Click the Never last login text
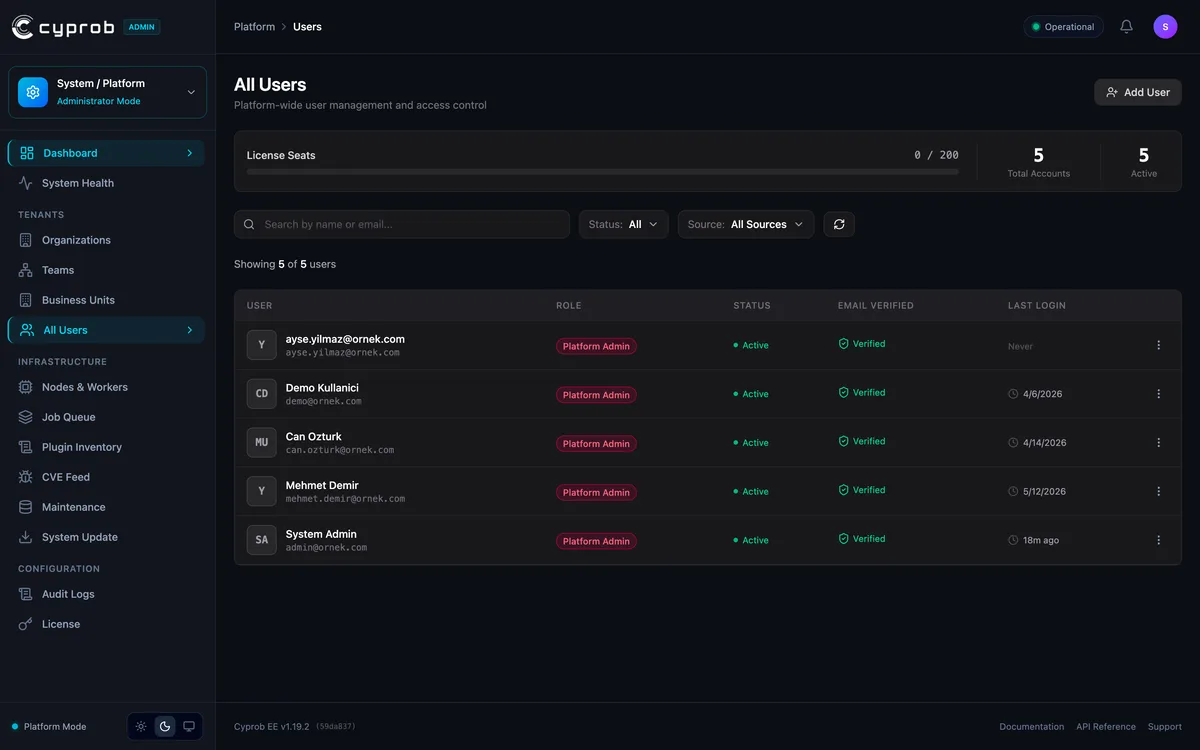The width and height of the screenshot is (1200, 750). click(x=1020, y=346)
